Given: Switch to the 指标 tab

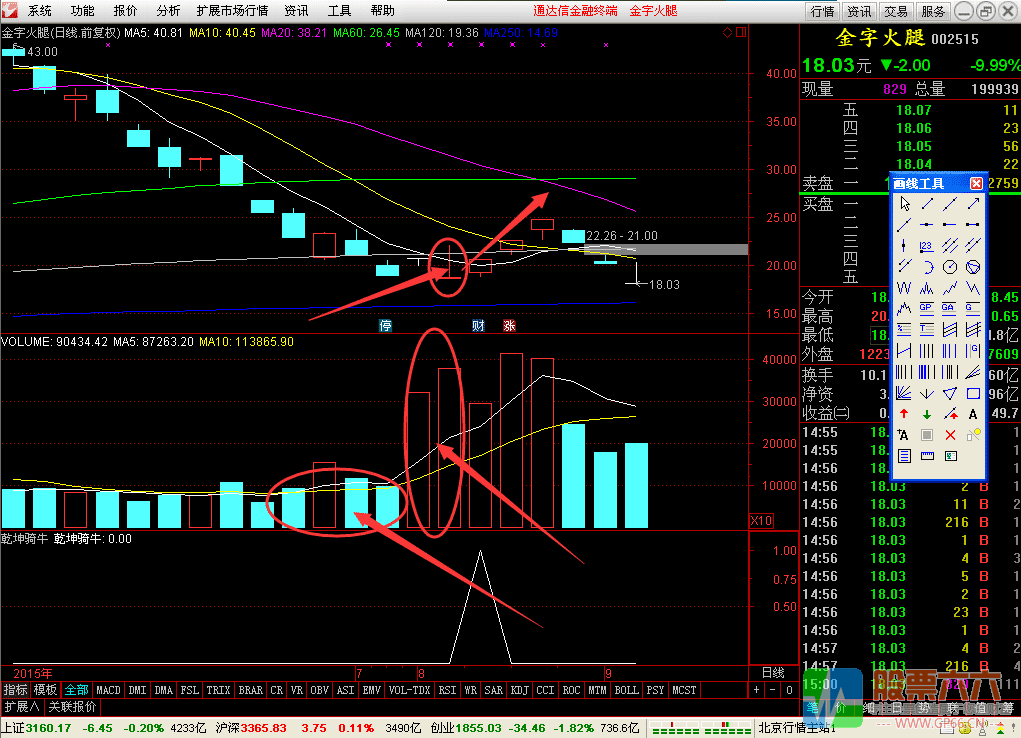Looking at the screenshot, I should click(16, 690).
